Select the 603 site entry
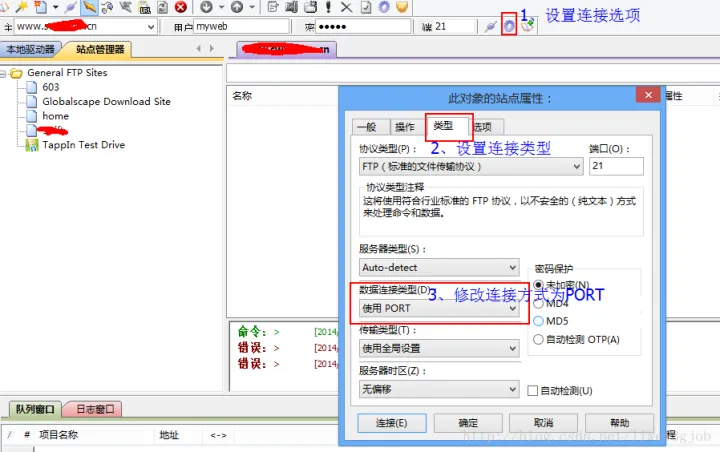 [51, 87]
